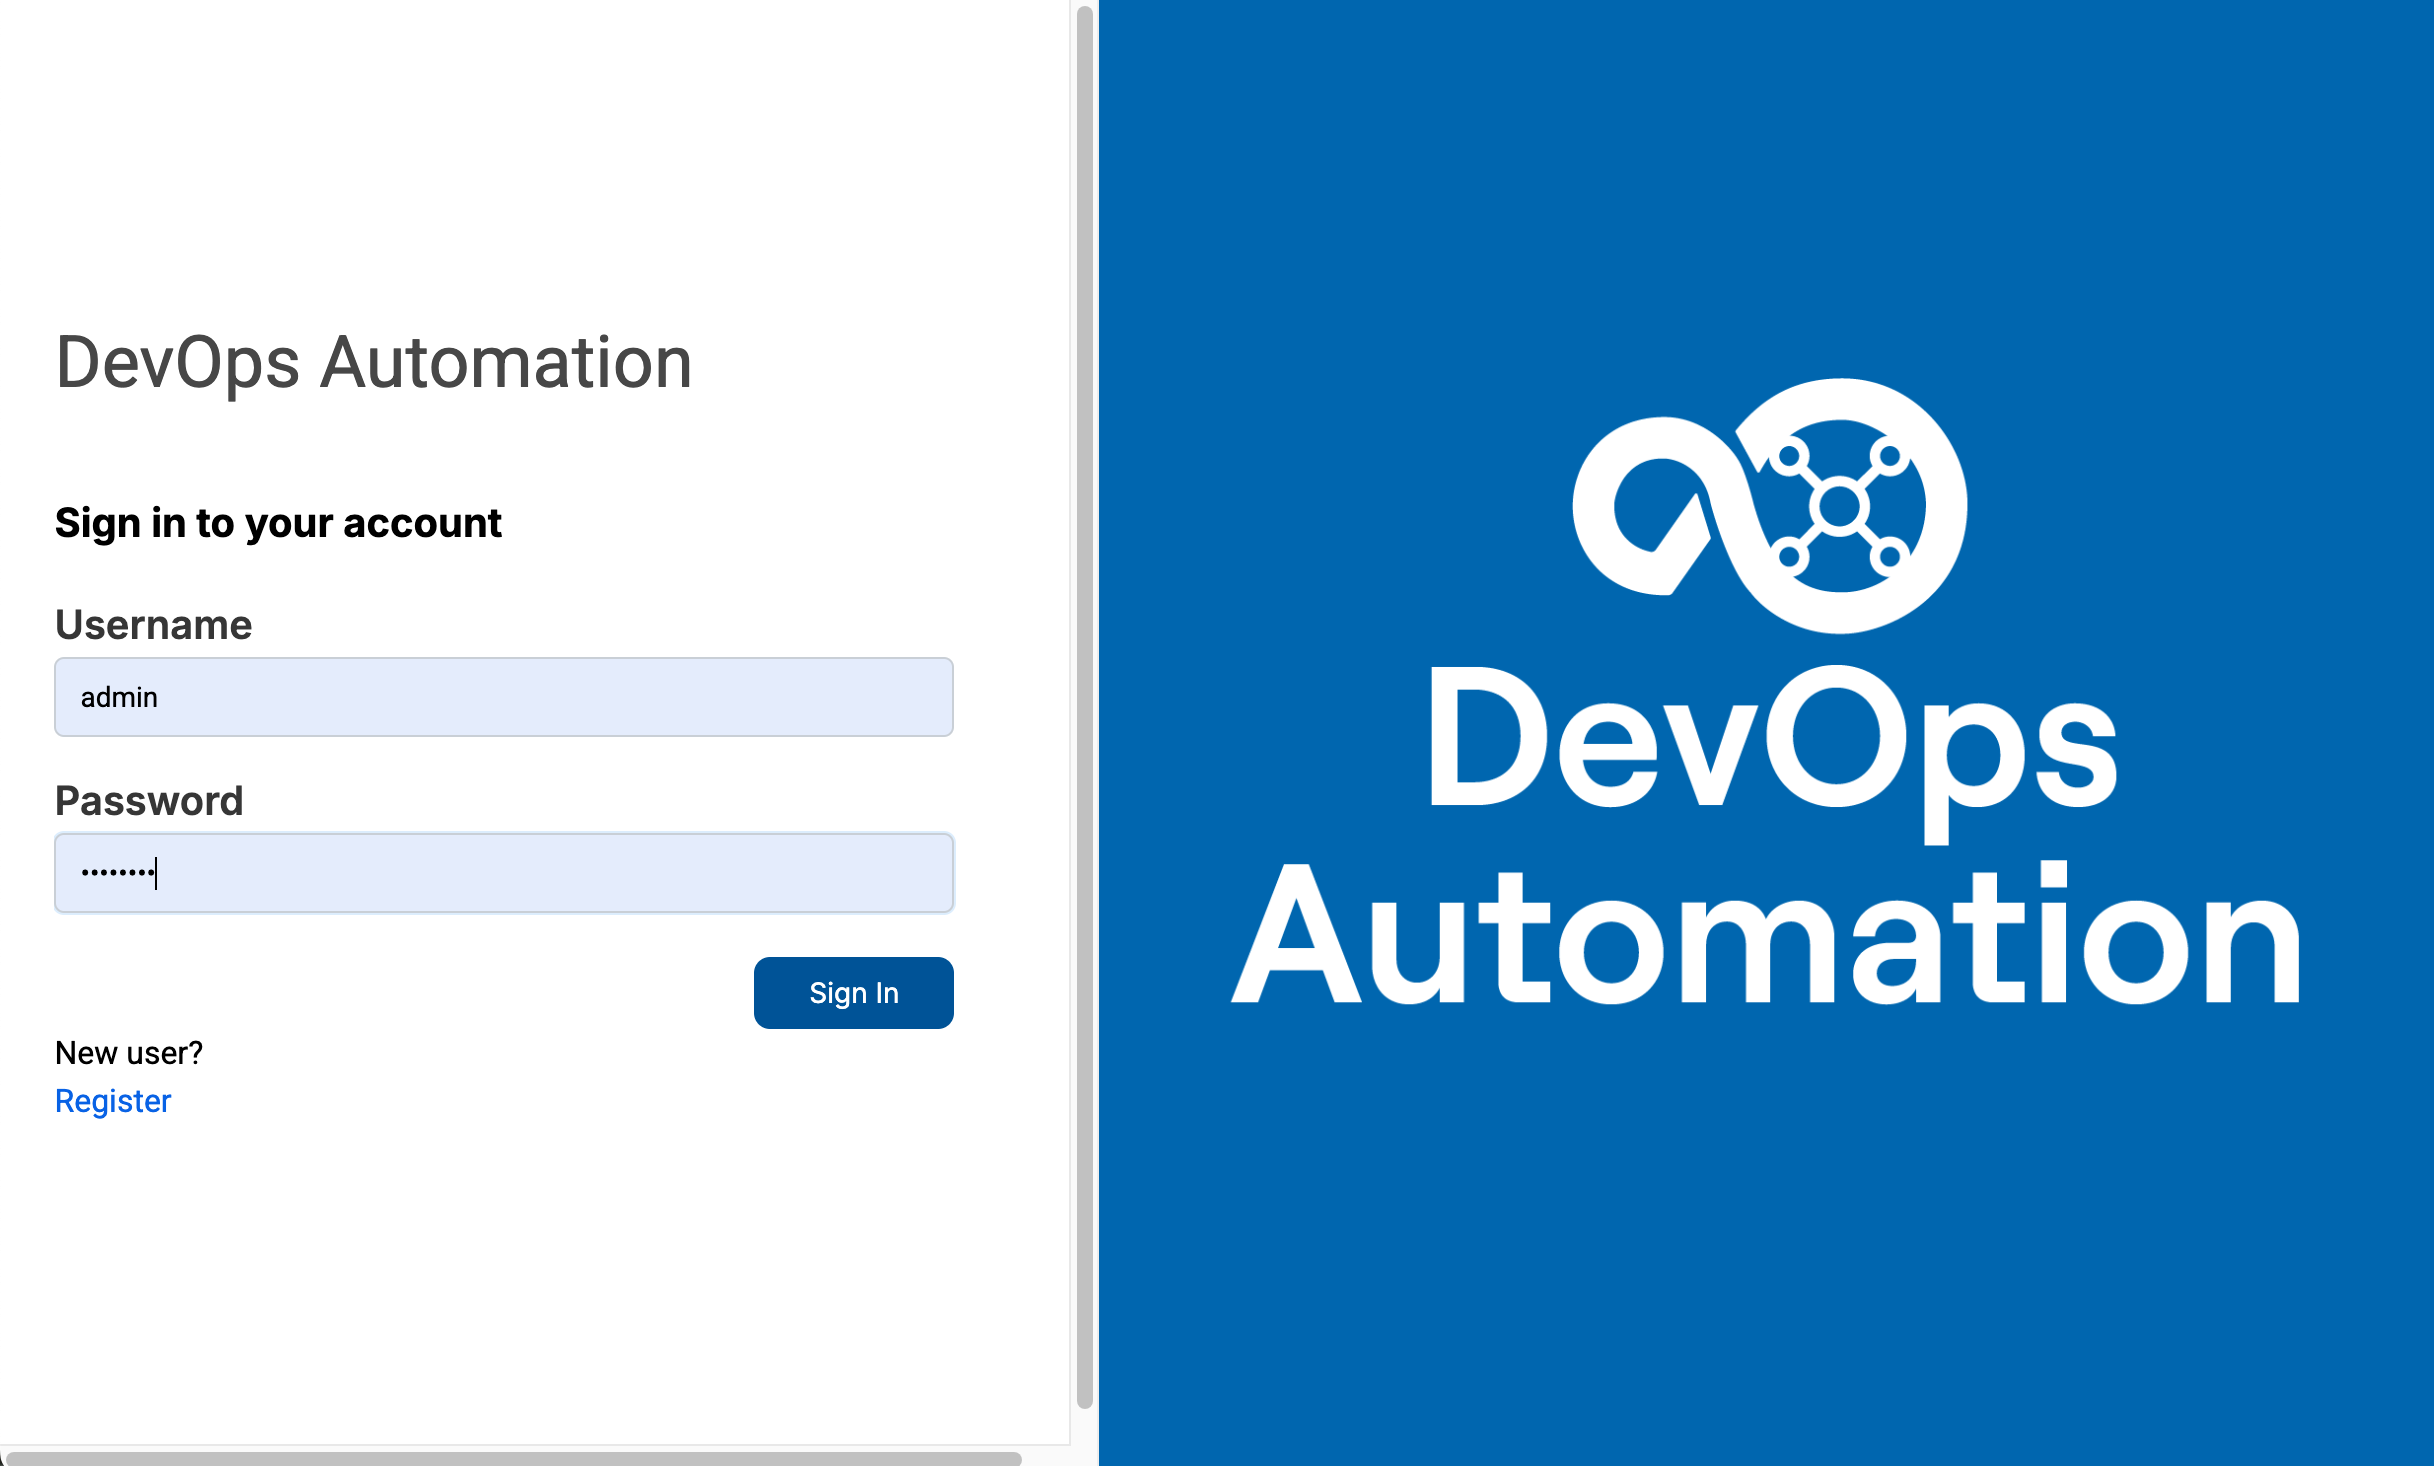Click the horizontal scrollbar at bottom
Image resolution: width=2434 pixels, height=1466 pixels.
tap(510, 1458)
